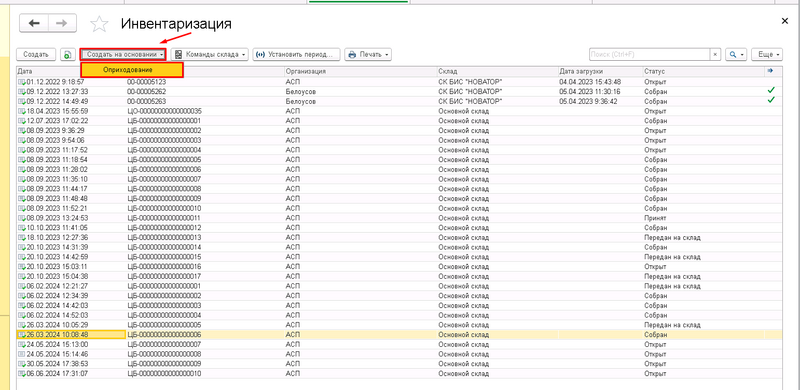Choose Оприходование from the dropdown menu

pos(132,70)
